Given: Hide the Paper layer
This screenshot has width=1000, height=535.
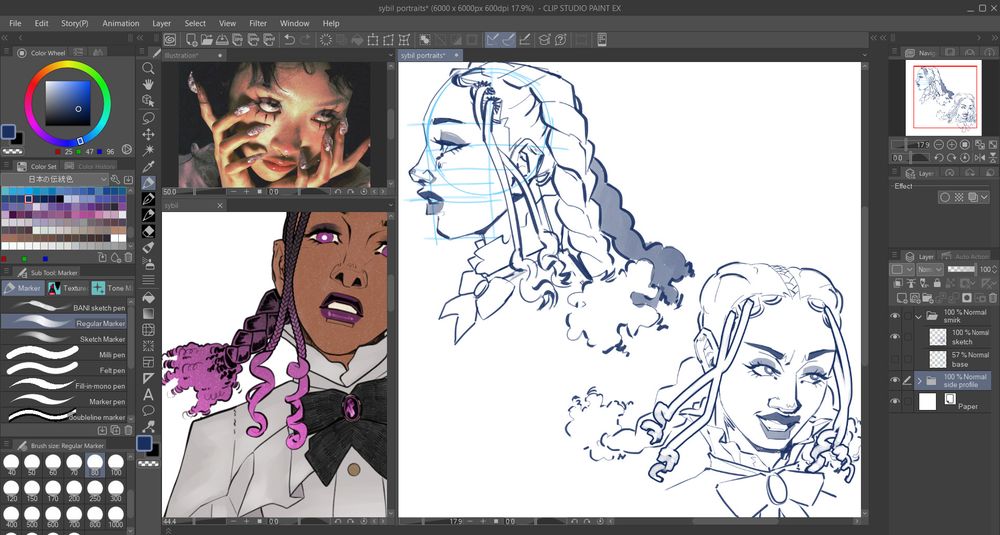Looking at the screenshot, I should tap(895, 401).
